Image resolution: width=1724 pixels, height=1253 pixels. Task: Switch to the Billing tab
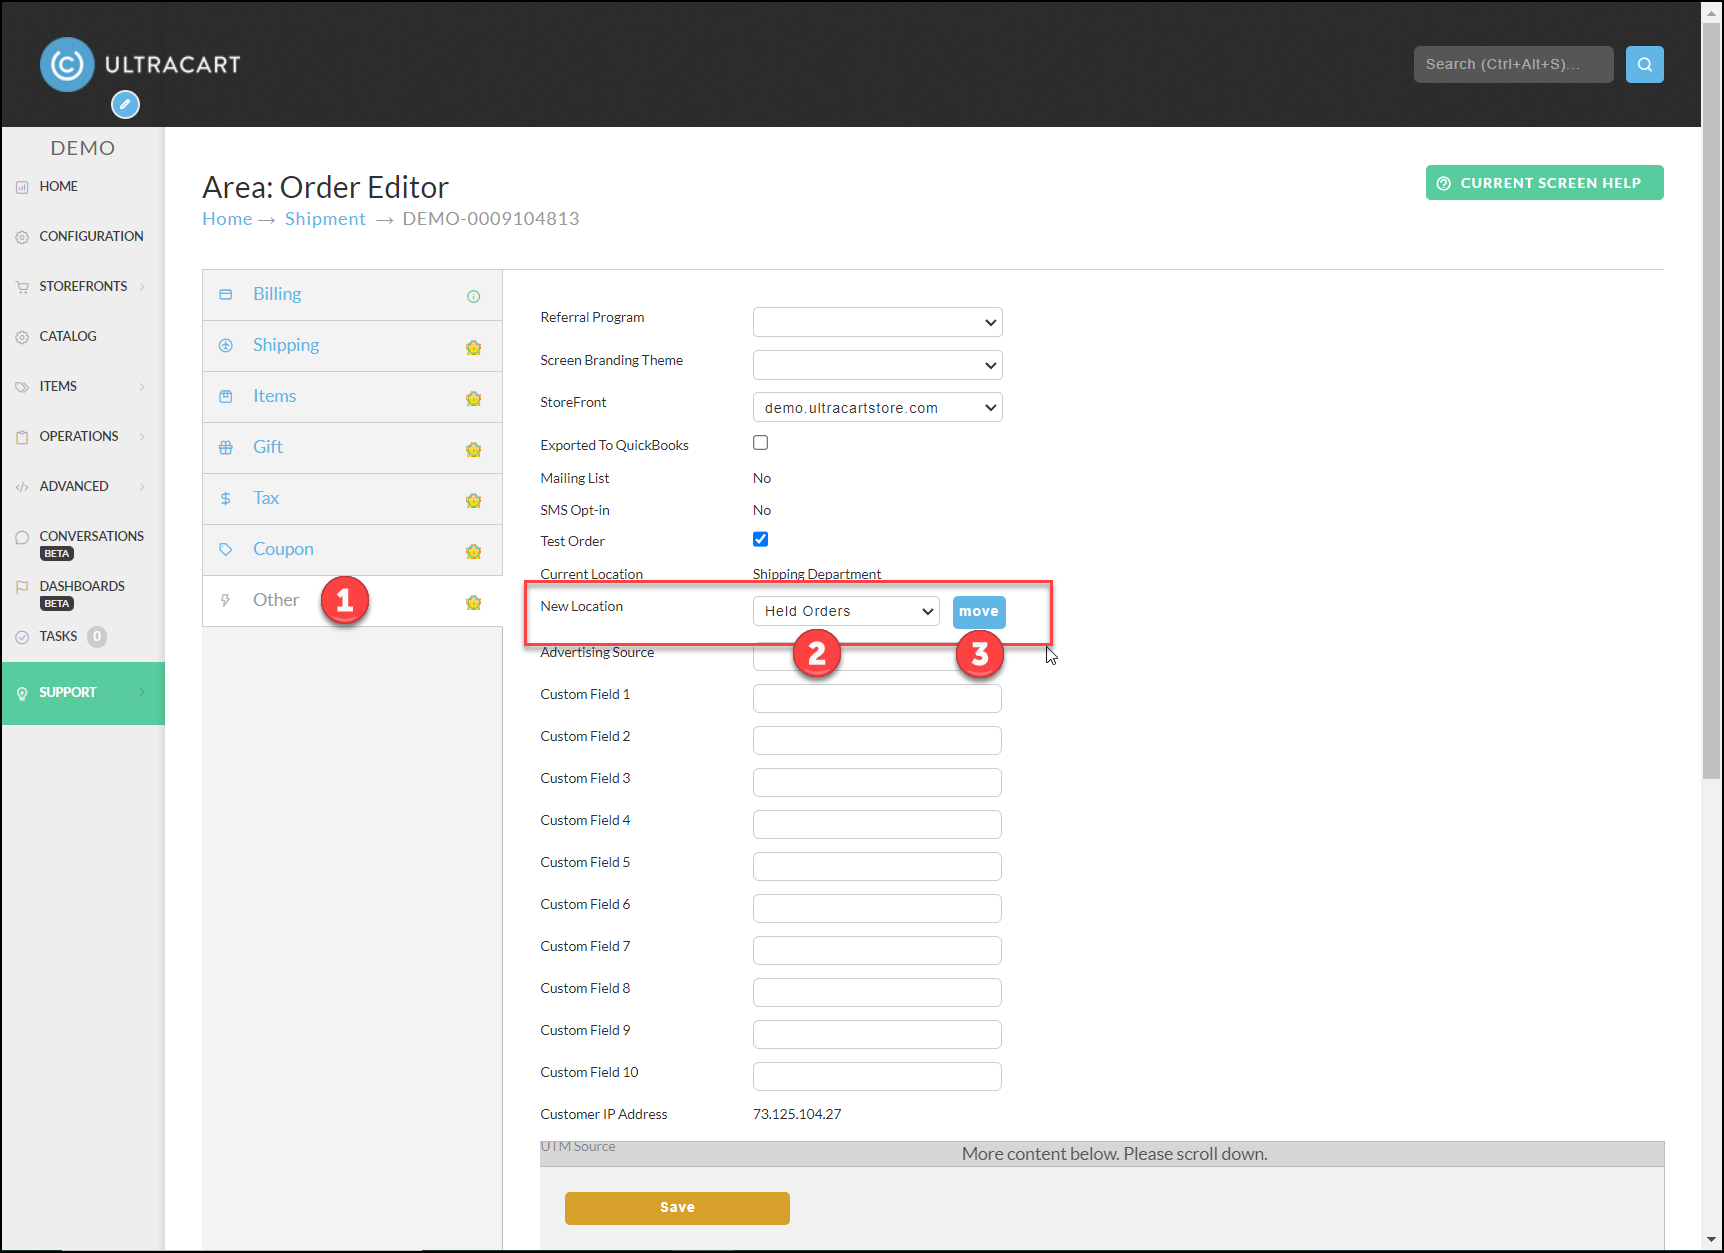click(x=352, y=295)
